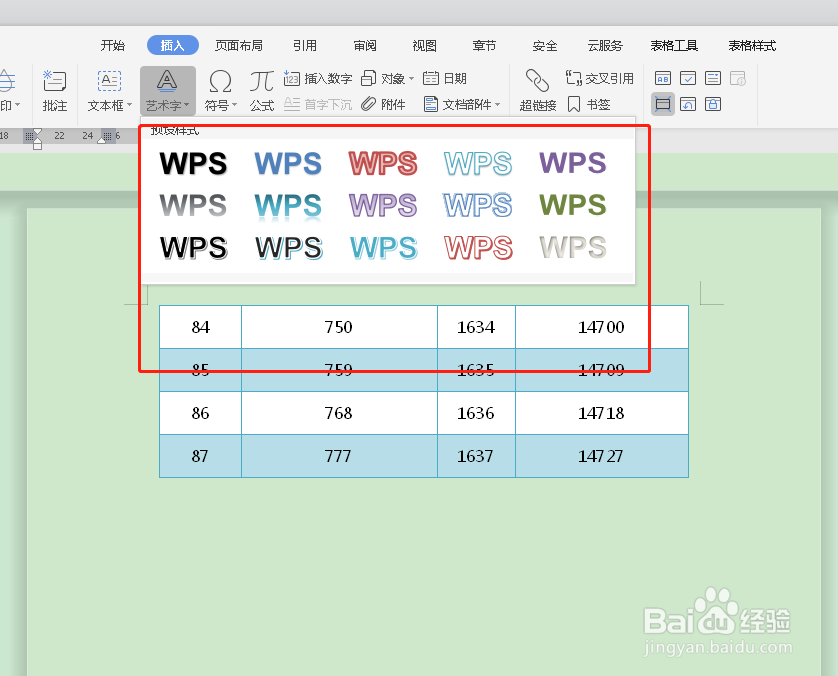Click the 插入数字 insert number button
This screenshot has height=676, width=838.
tap(318, 79)
